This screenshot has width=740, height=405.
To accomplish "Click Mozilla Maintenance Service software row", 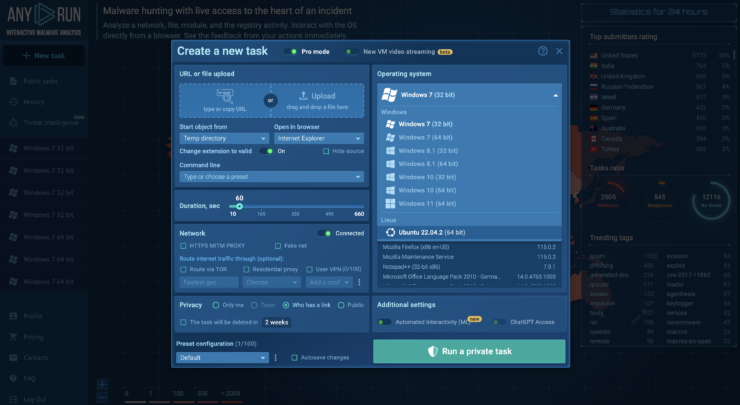I will pos(469,257).
